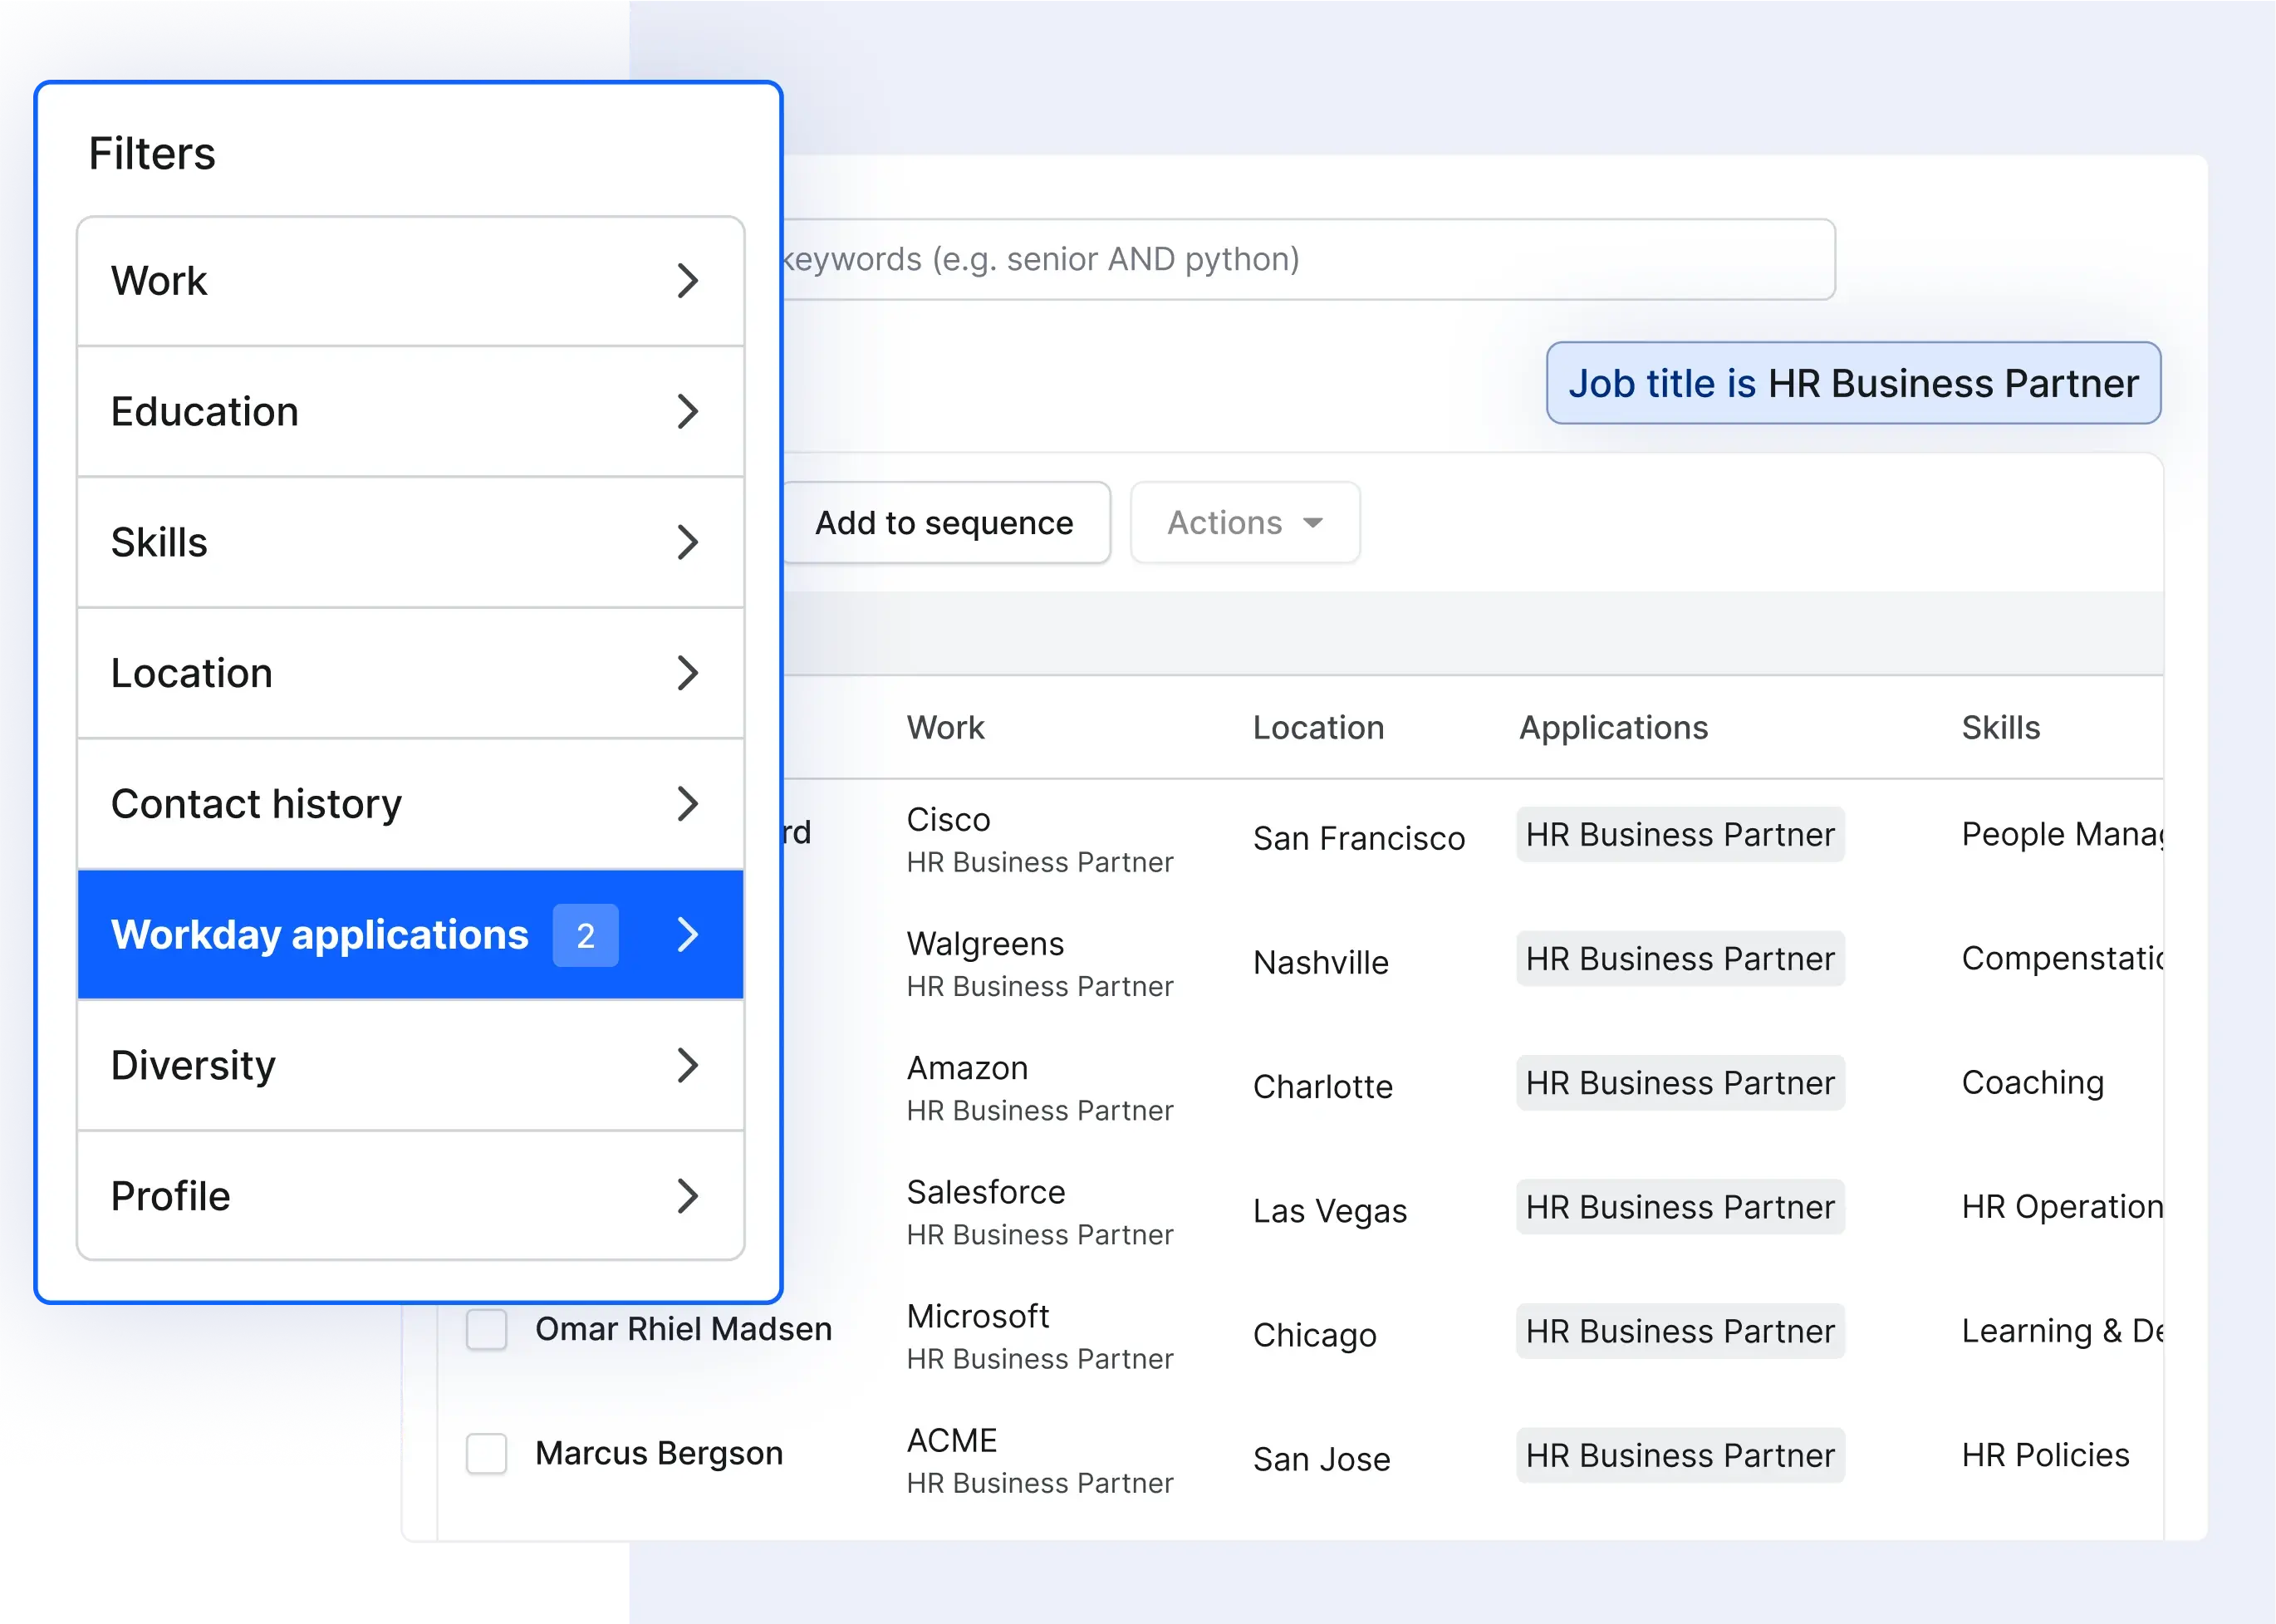
Task: Click the Filters panel heading
Action: pos(152,154)
